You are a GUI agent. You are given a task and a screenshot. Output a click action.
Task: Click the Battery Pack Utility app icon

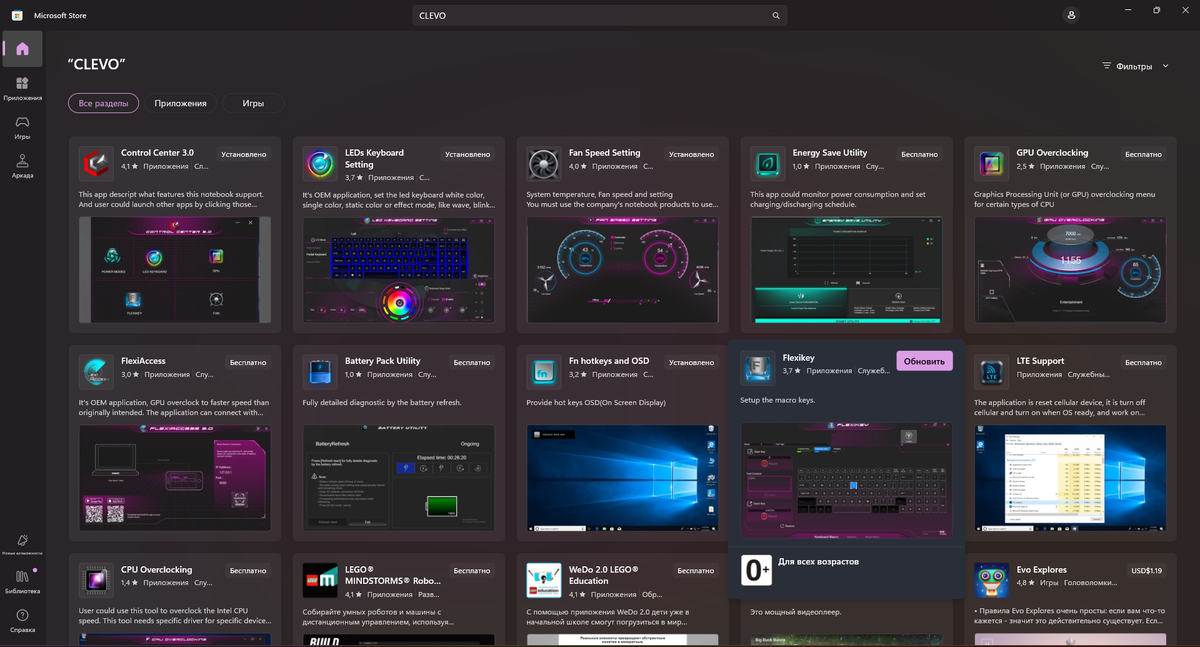click(x=320, y=371)
